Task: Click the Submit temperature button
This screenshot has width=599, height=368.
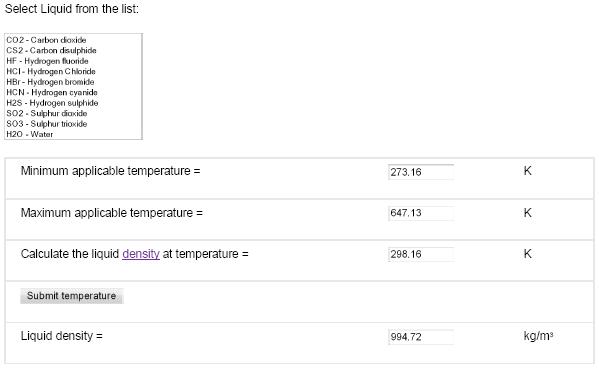Action: pyautogui.click(x=71, y=296)
